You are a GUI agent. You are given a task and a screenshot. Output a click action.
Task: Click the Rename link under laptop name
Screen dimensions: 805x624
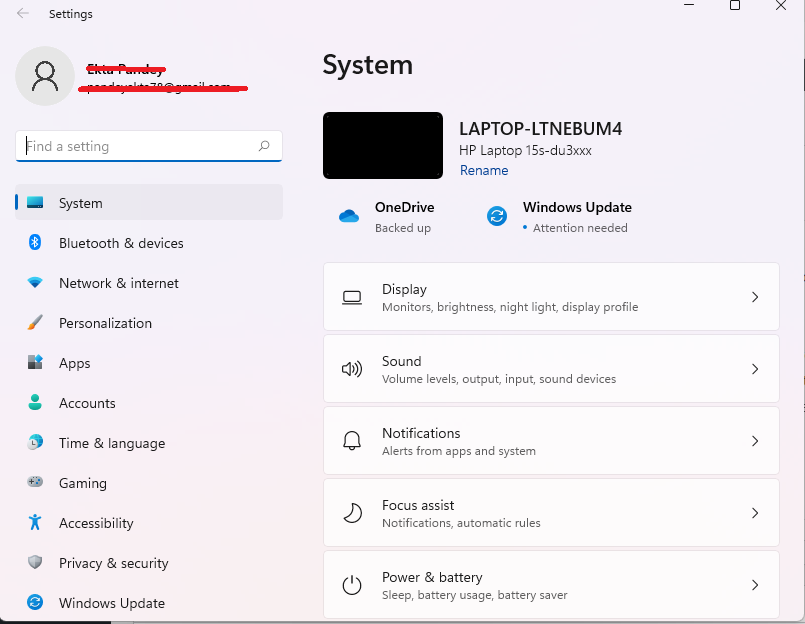[x=484, y=171]
